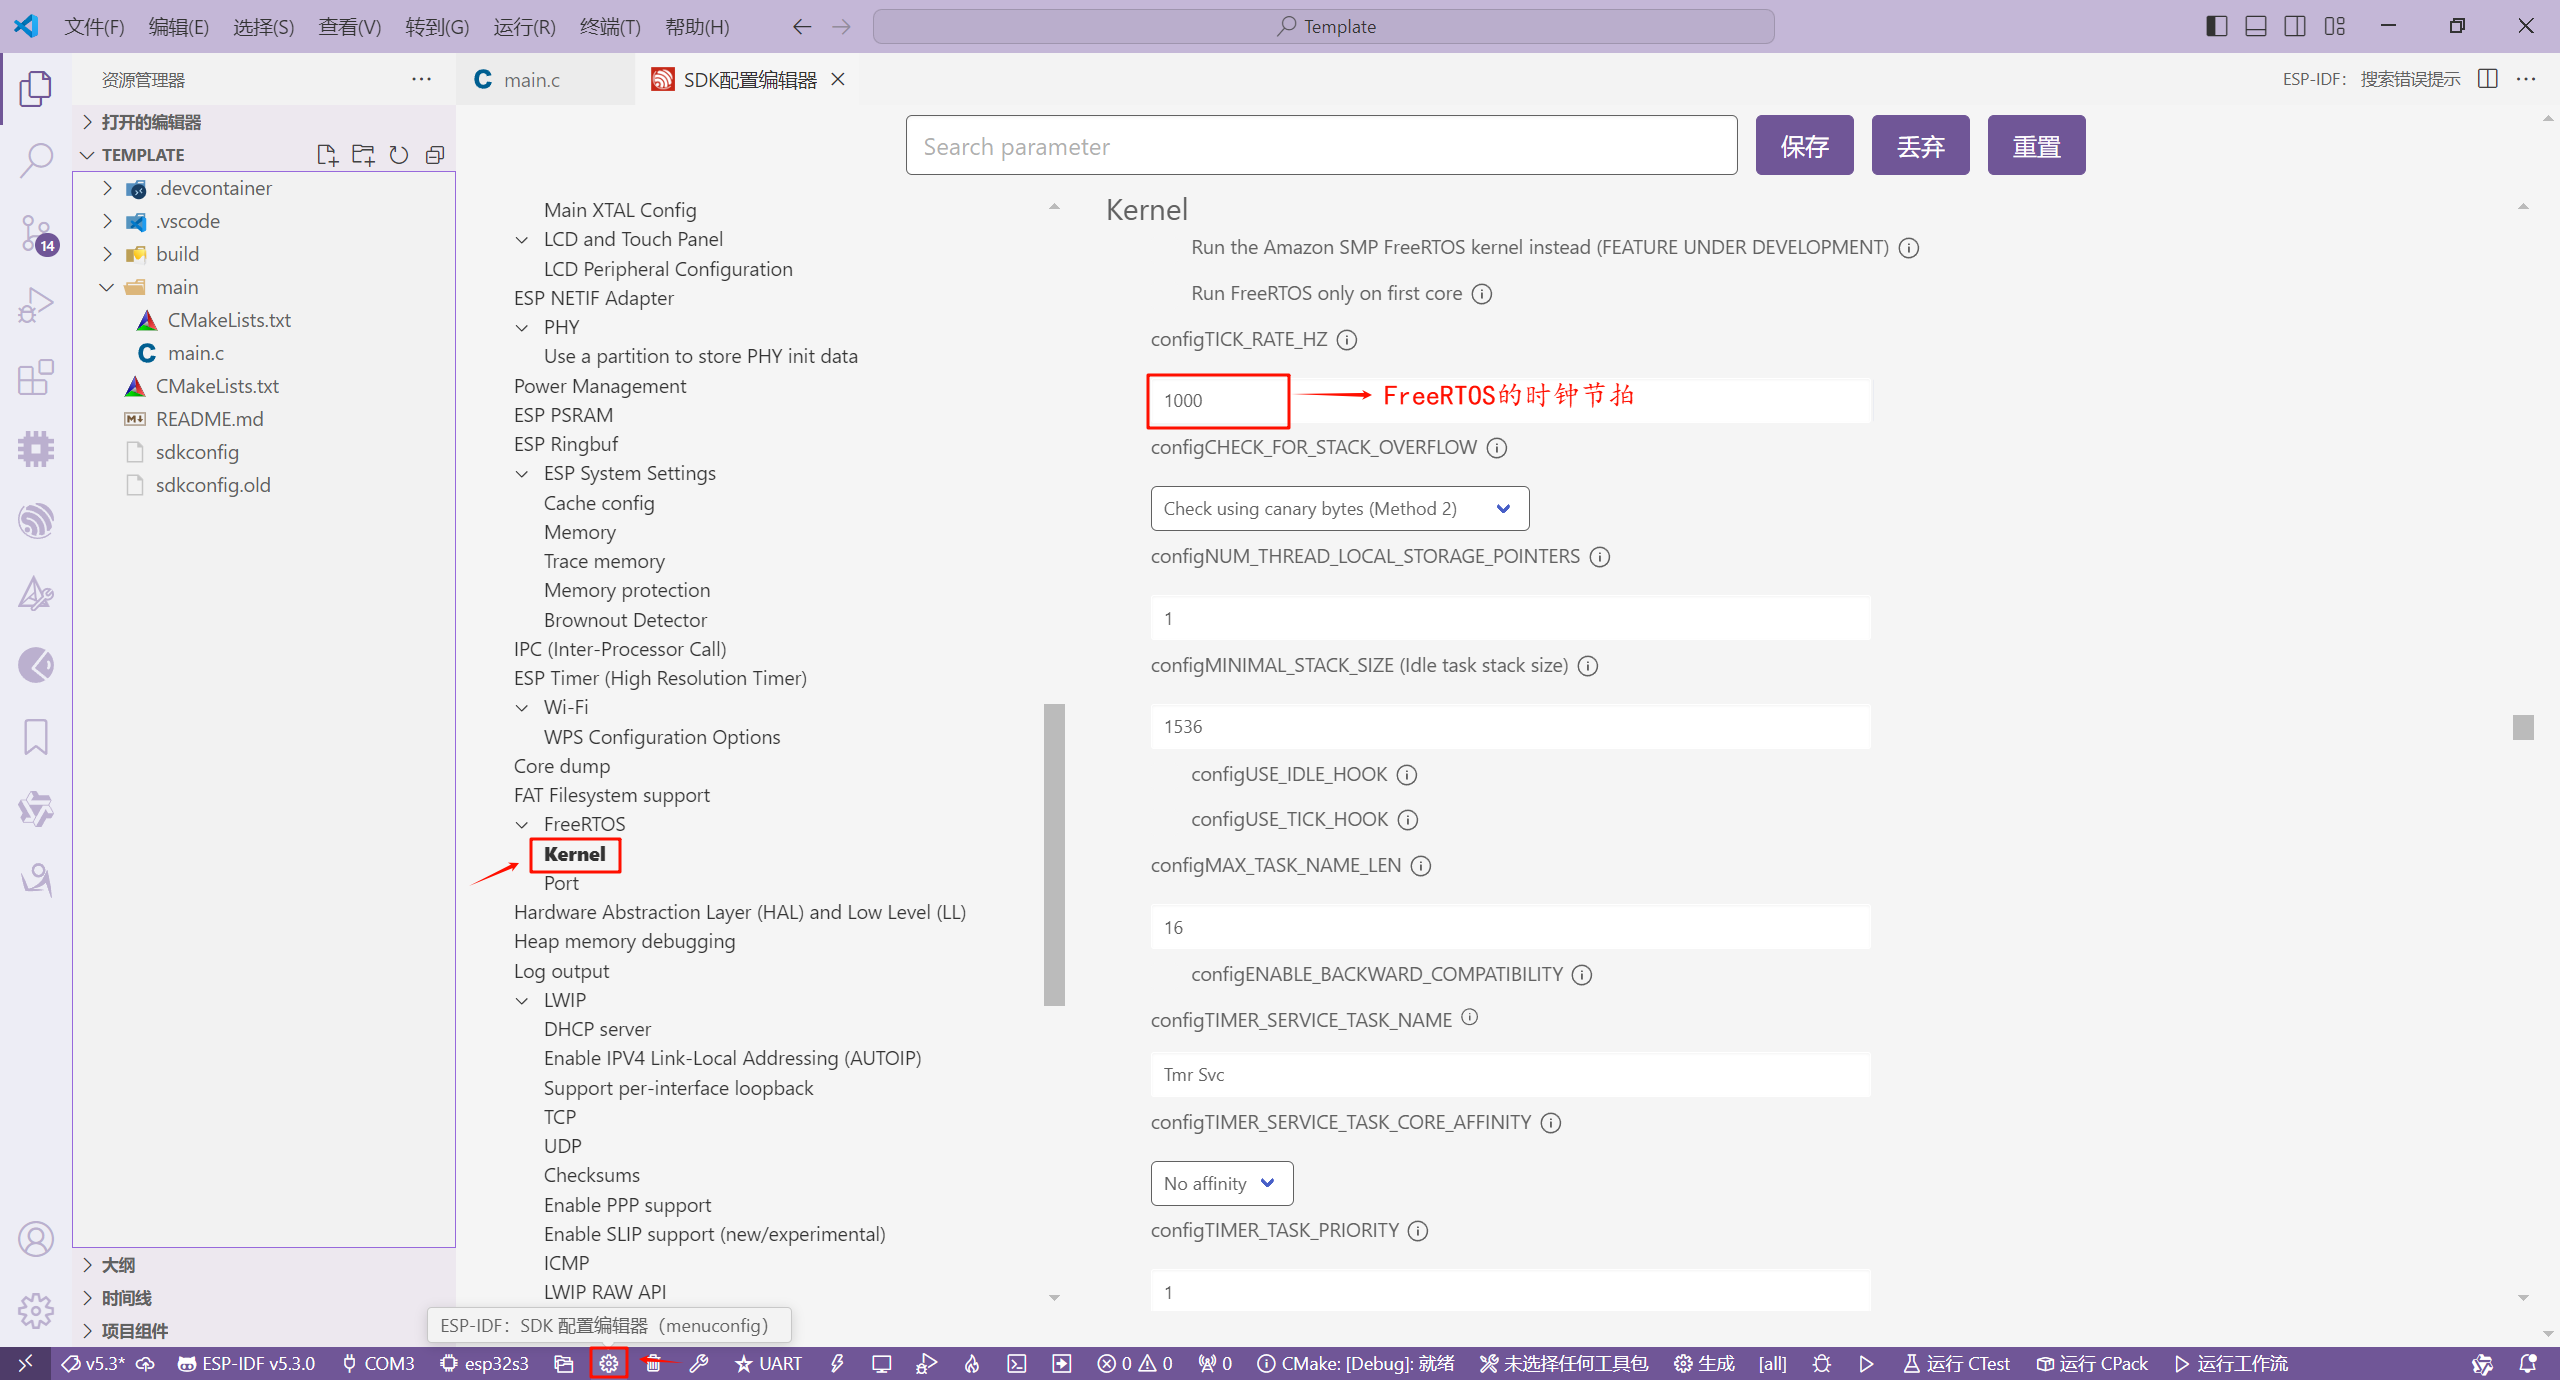Open timer task core affinity dropdown

[1221, 1183]
